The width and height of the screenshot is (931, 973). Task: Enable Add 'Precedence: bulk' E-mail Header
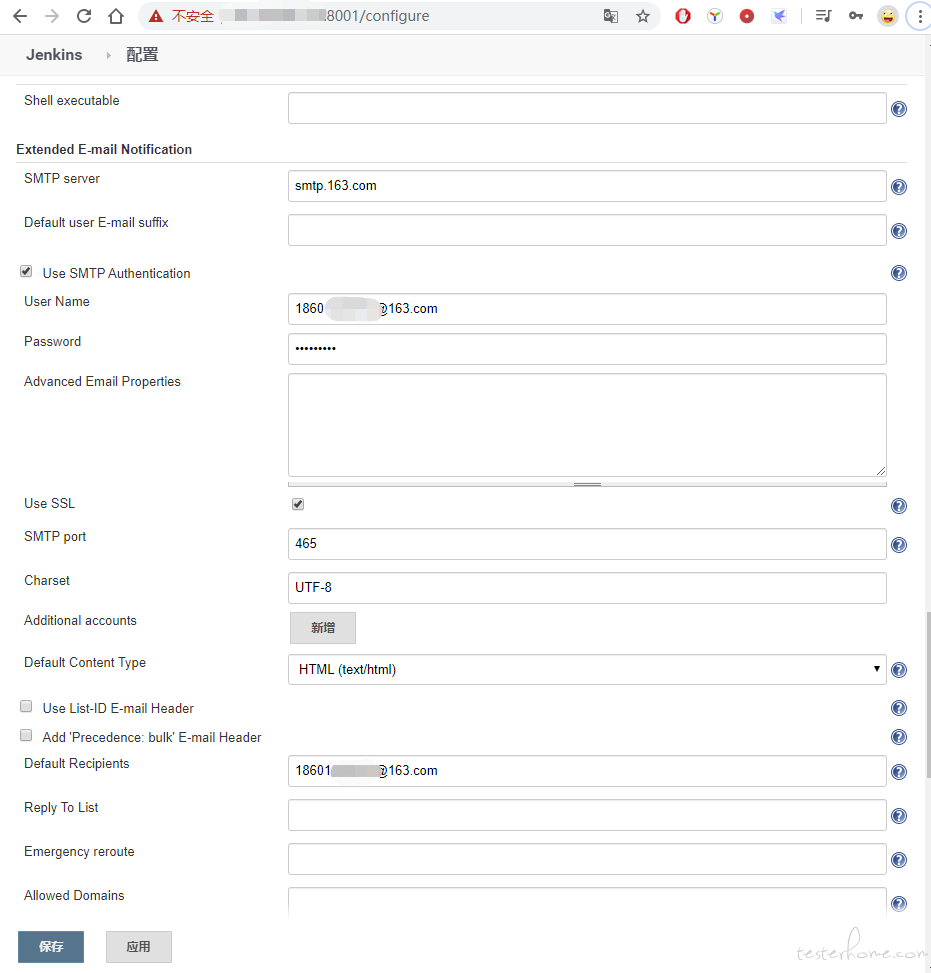26,735
